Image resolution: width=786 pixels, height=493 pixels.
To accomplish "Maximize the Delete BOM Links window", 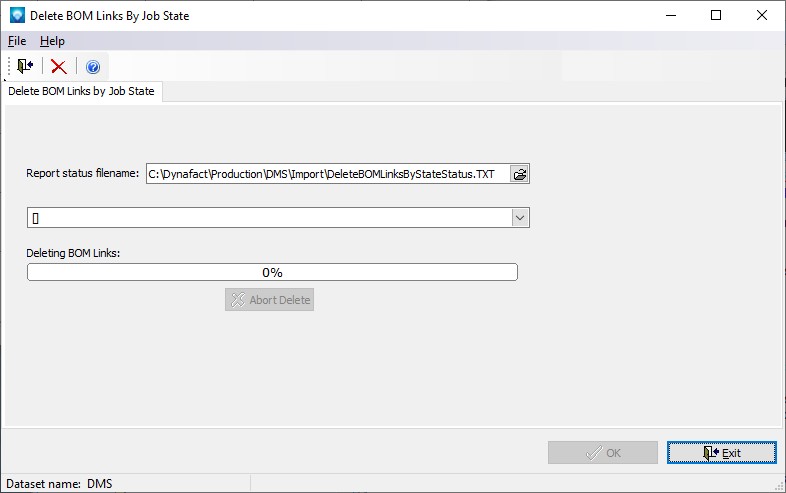I will (x=715, y=15).
